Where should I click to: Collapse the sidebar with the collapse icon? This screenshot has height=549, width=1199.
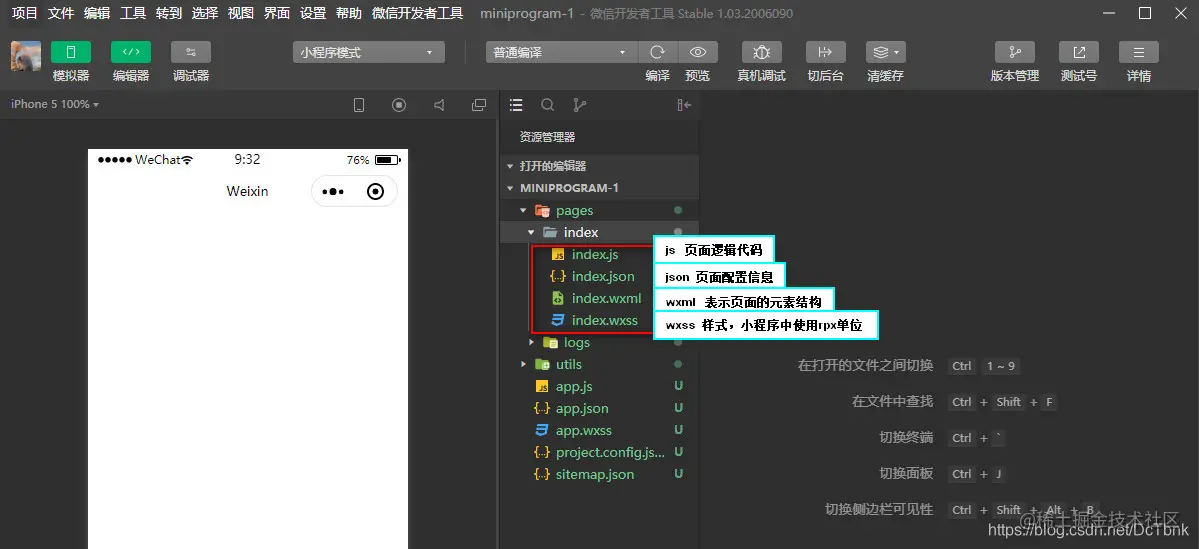(x=684, y=105)
